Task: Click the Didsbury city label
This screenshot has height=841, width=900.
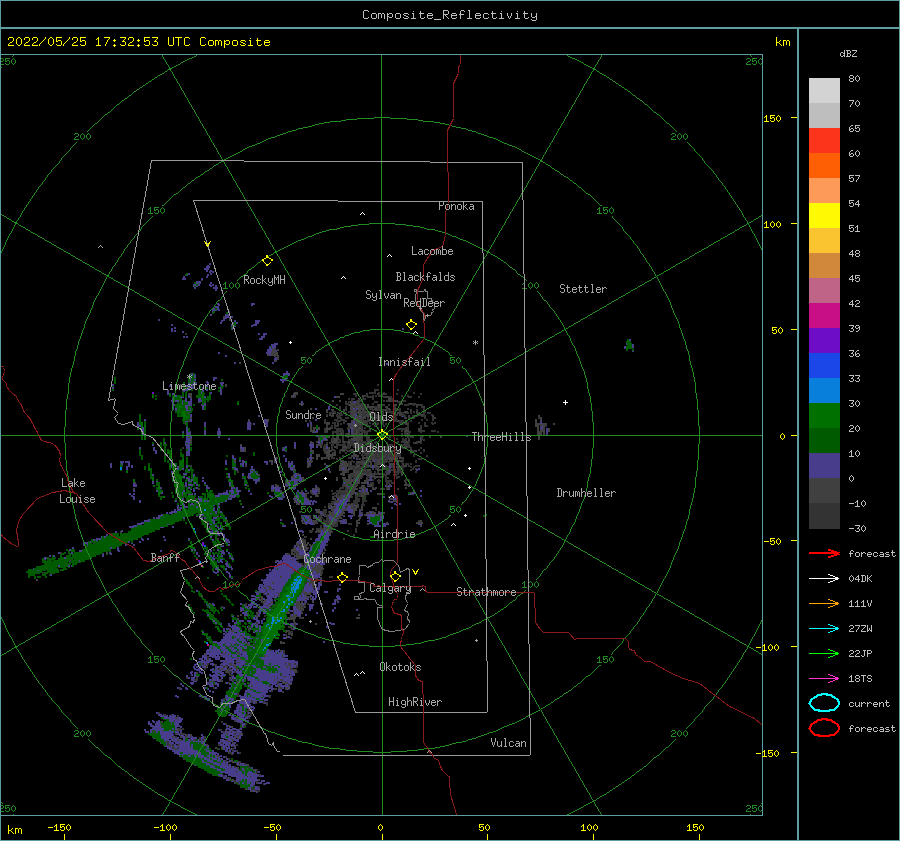Action: tap(377, 448)
